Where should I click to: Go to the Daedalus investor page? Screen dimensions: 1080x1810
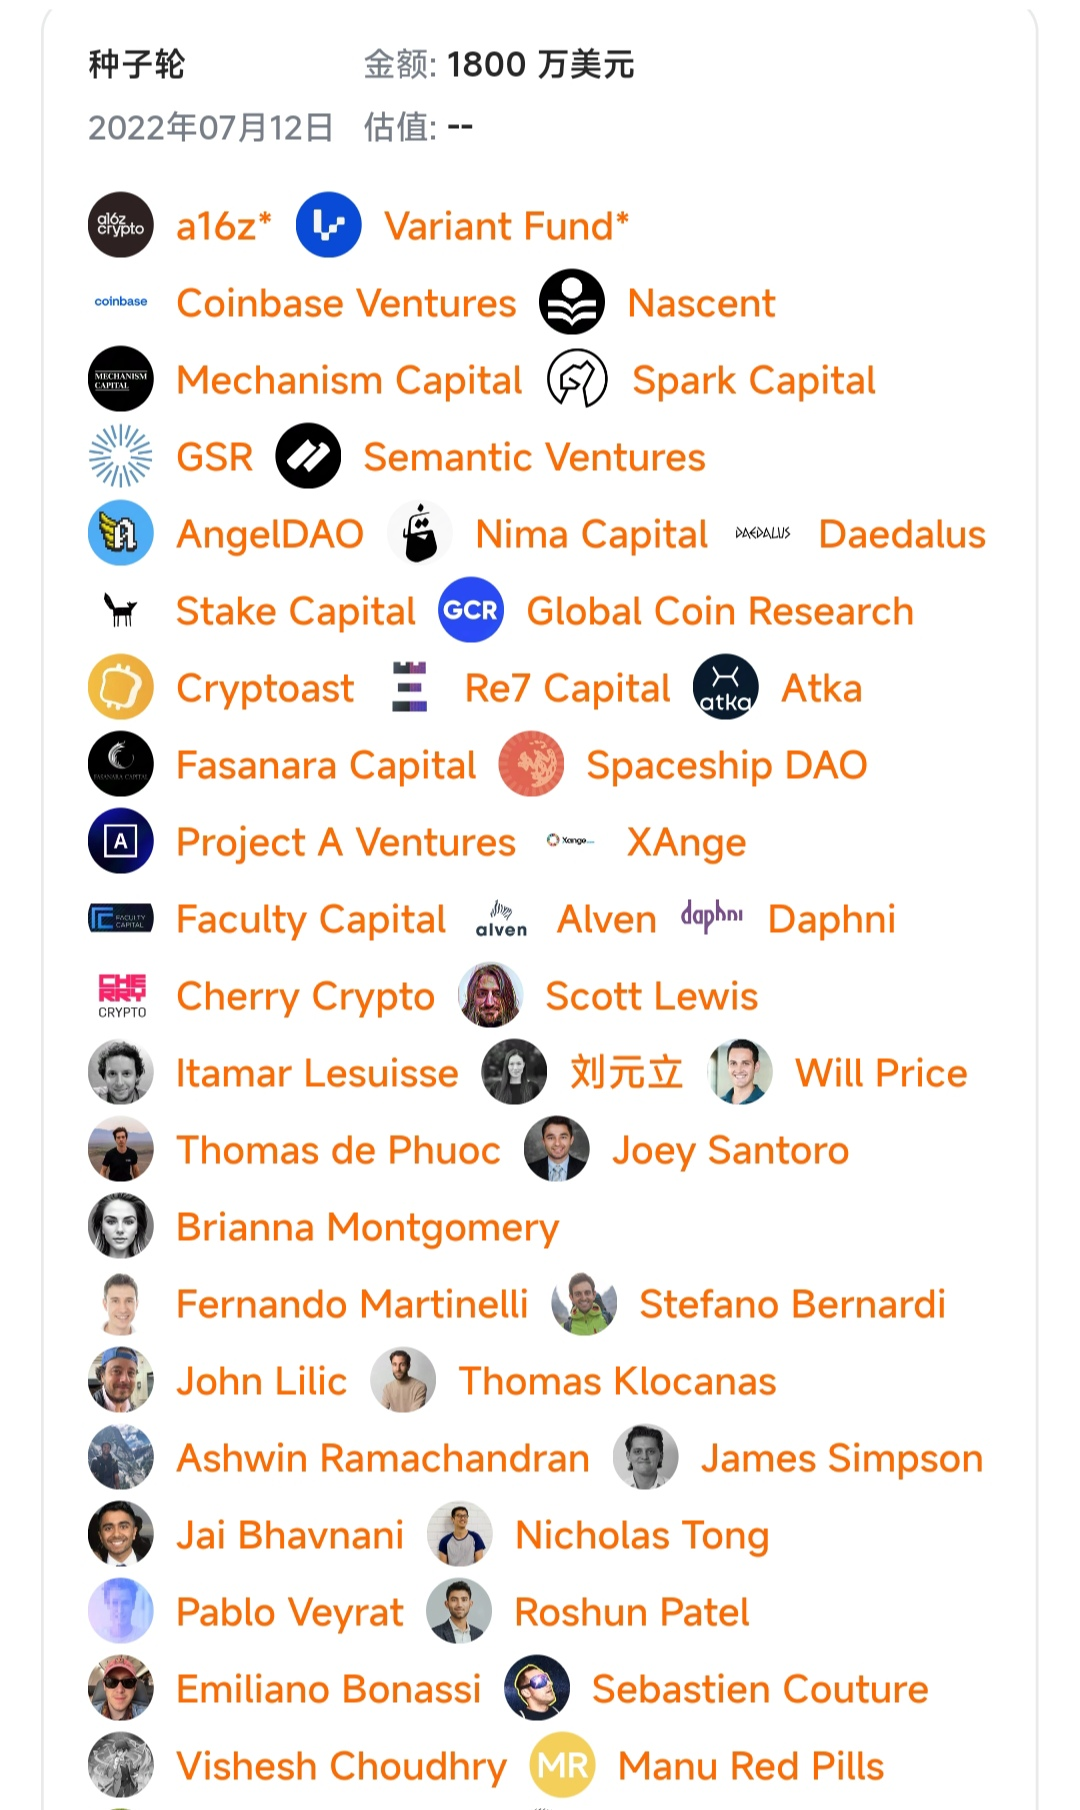tap(901, 534)
